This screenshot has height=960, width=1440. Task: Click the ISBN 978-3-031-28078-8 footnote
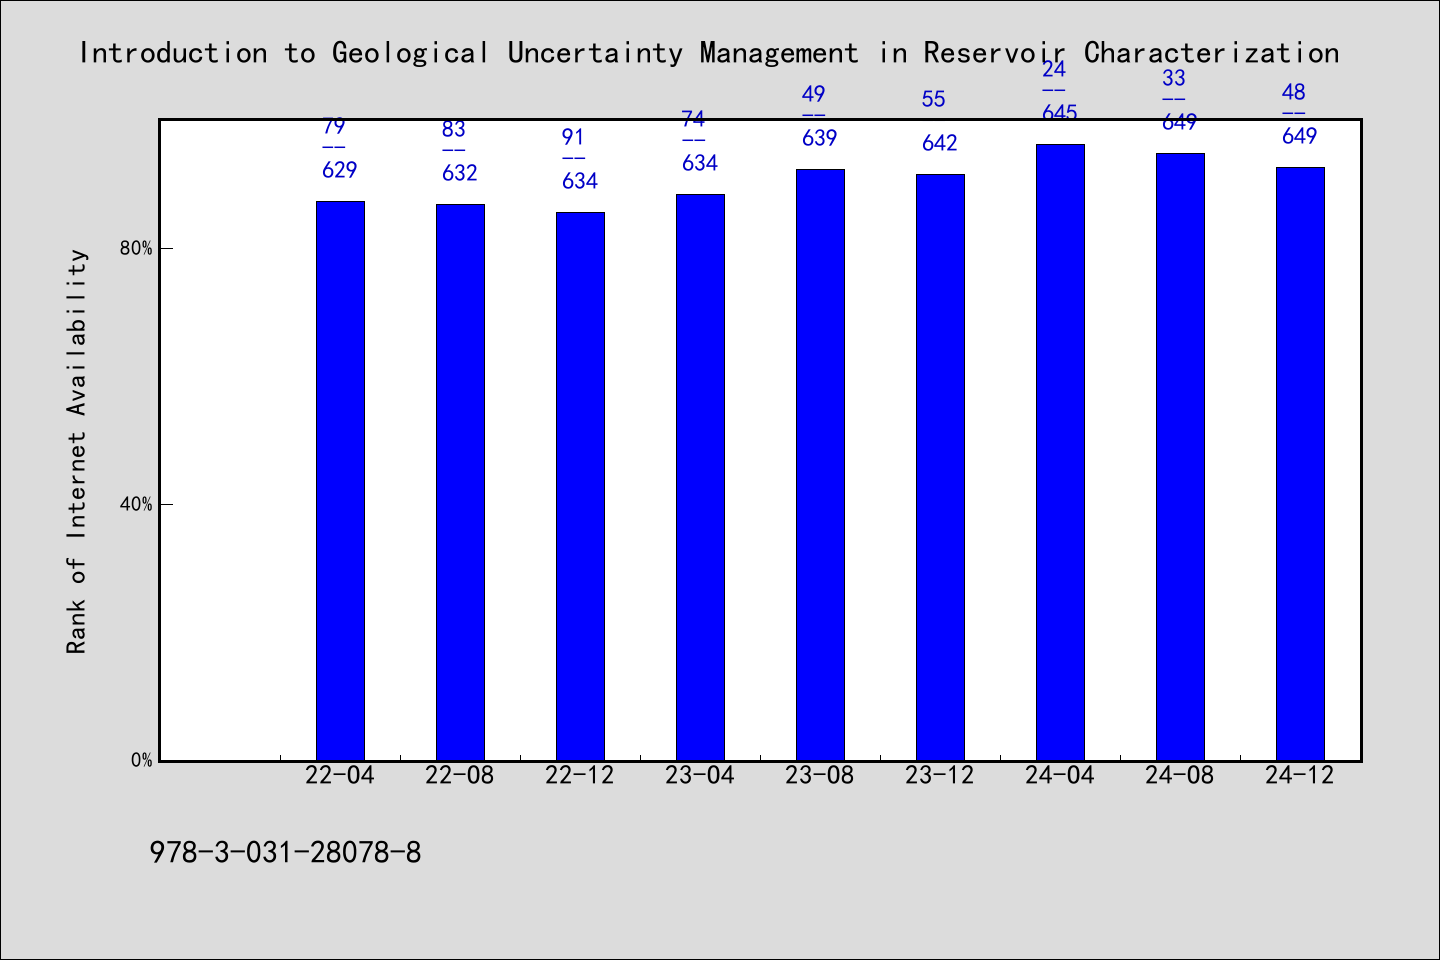285,853
